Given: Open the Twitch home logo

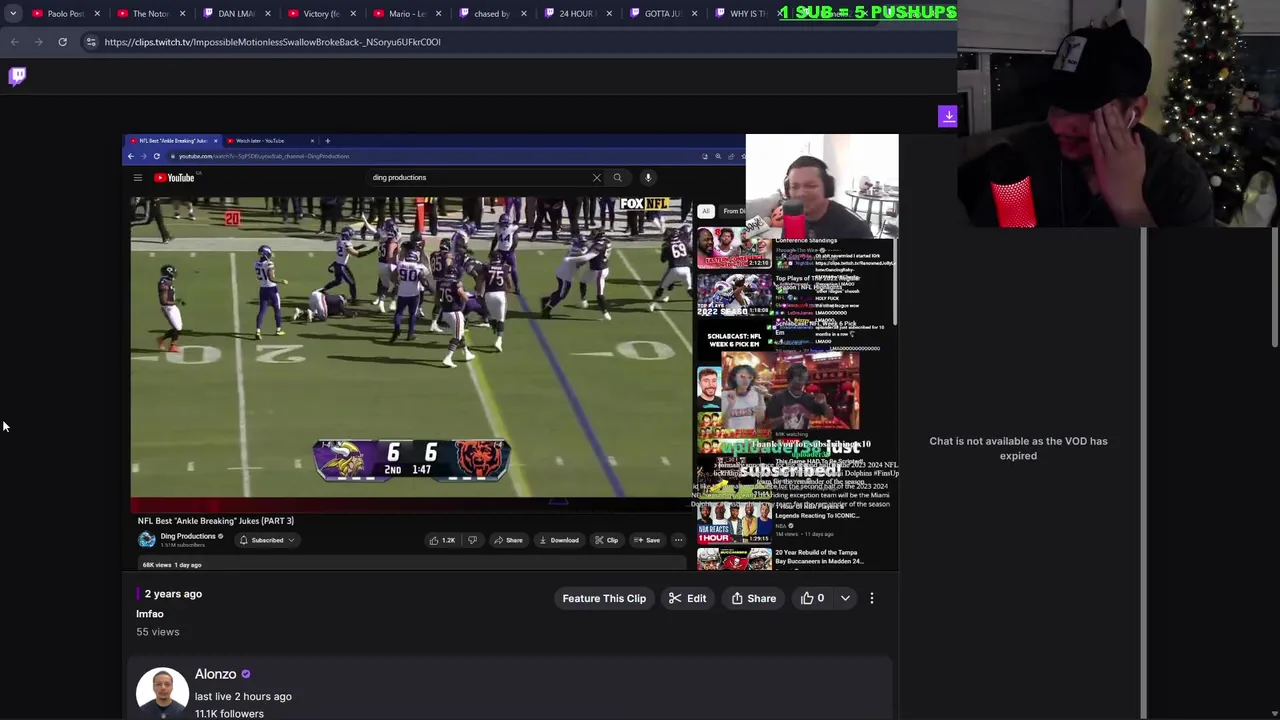Looking at the screenshot, I should click(x=18, y=76).
